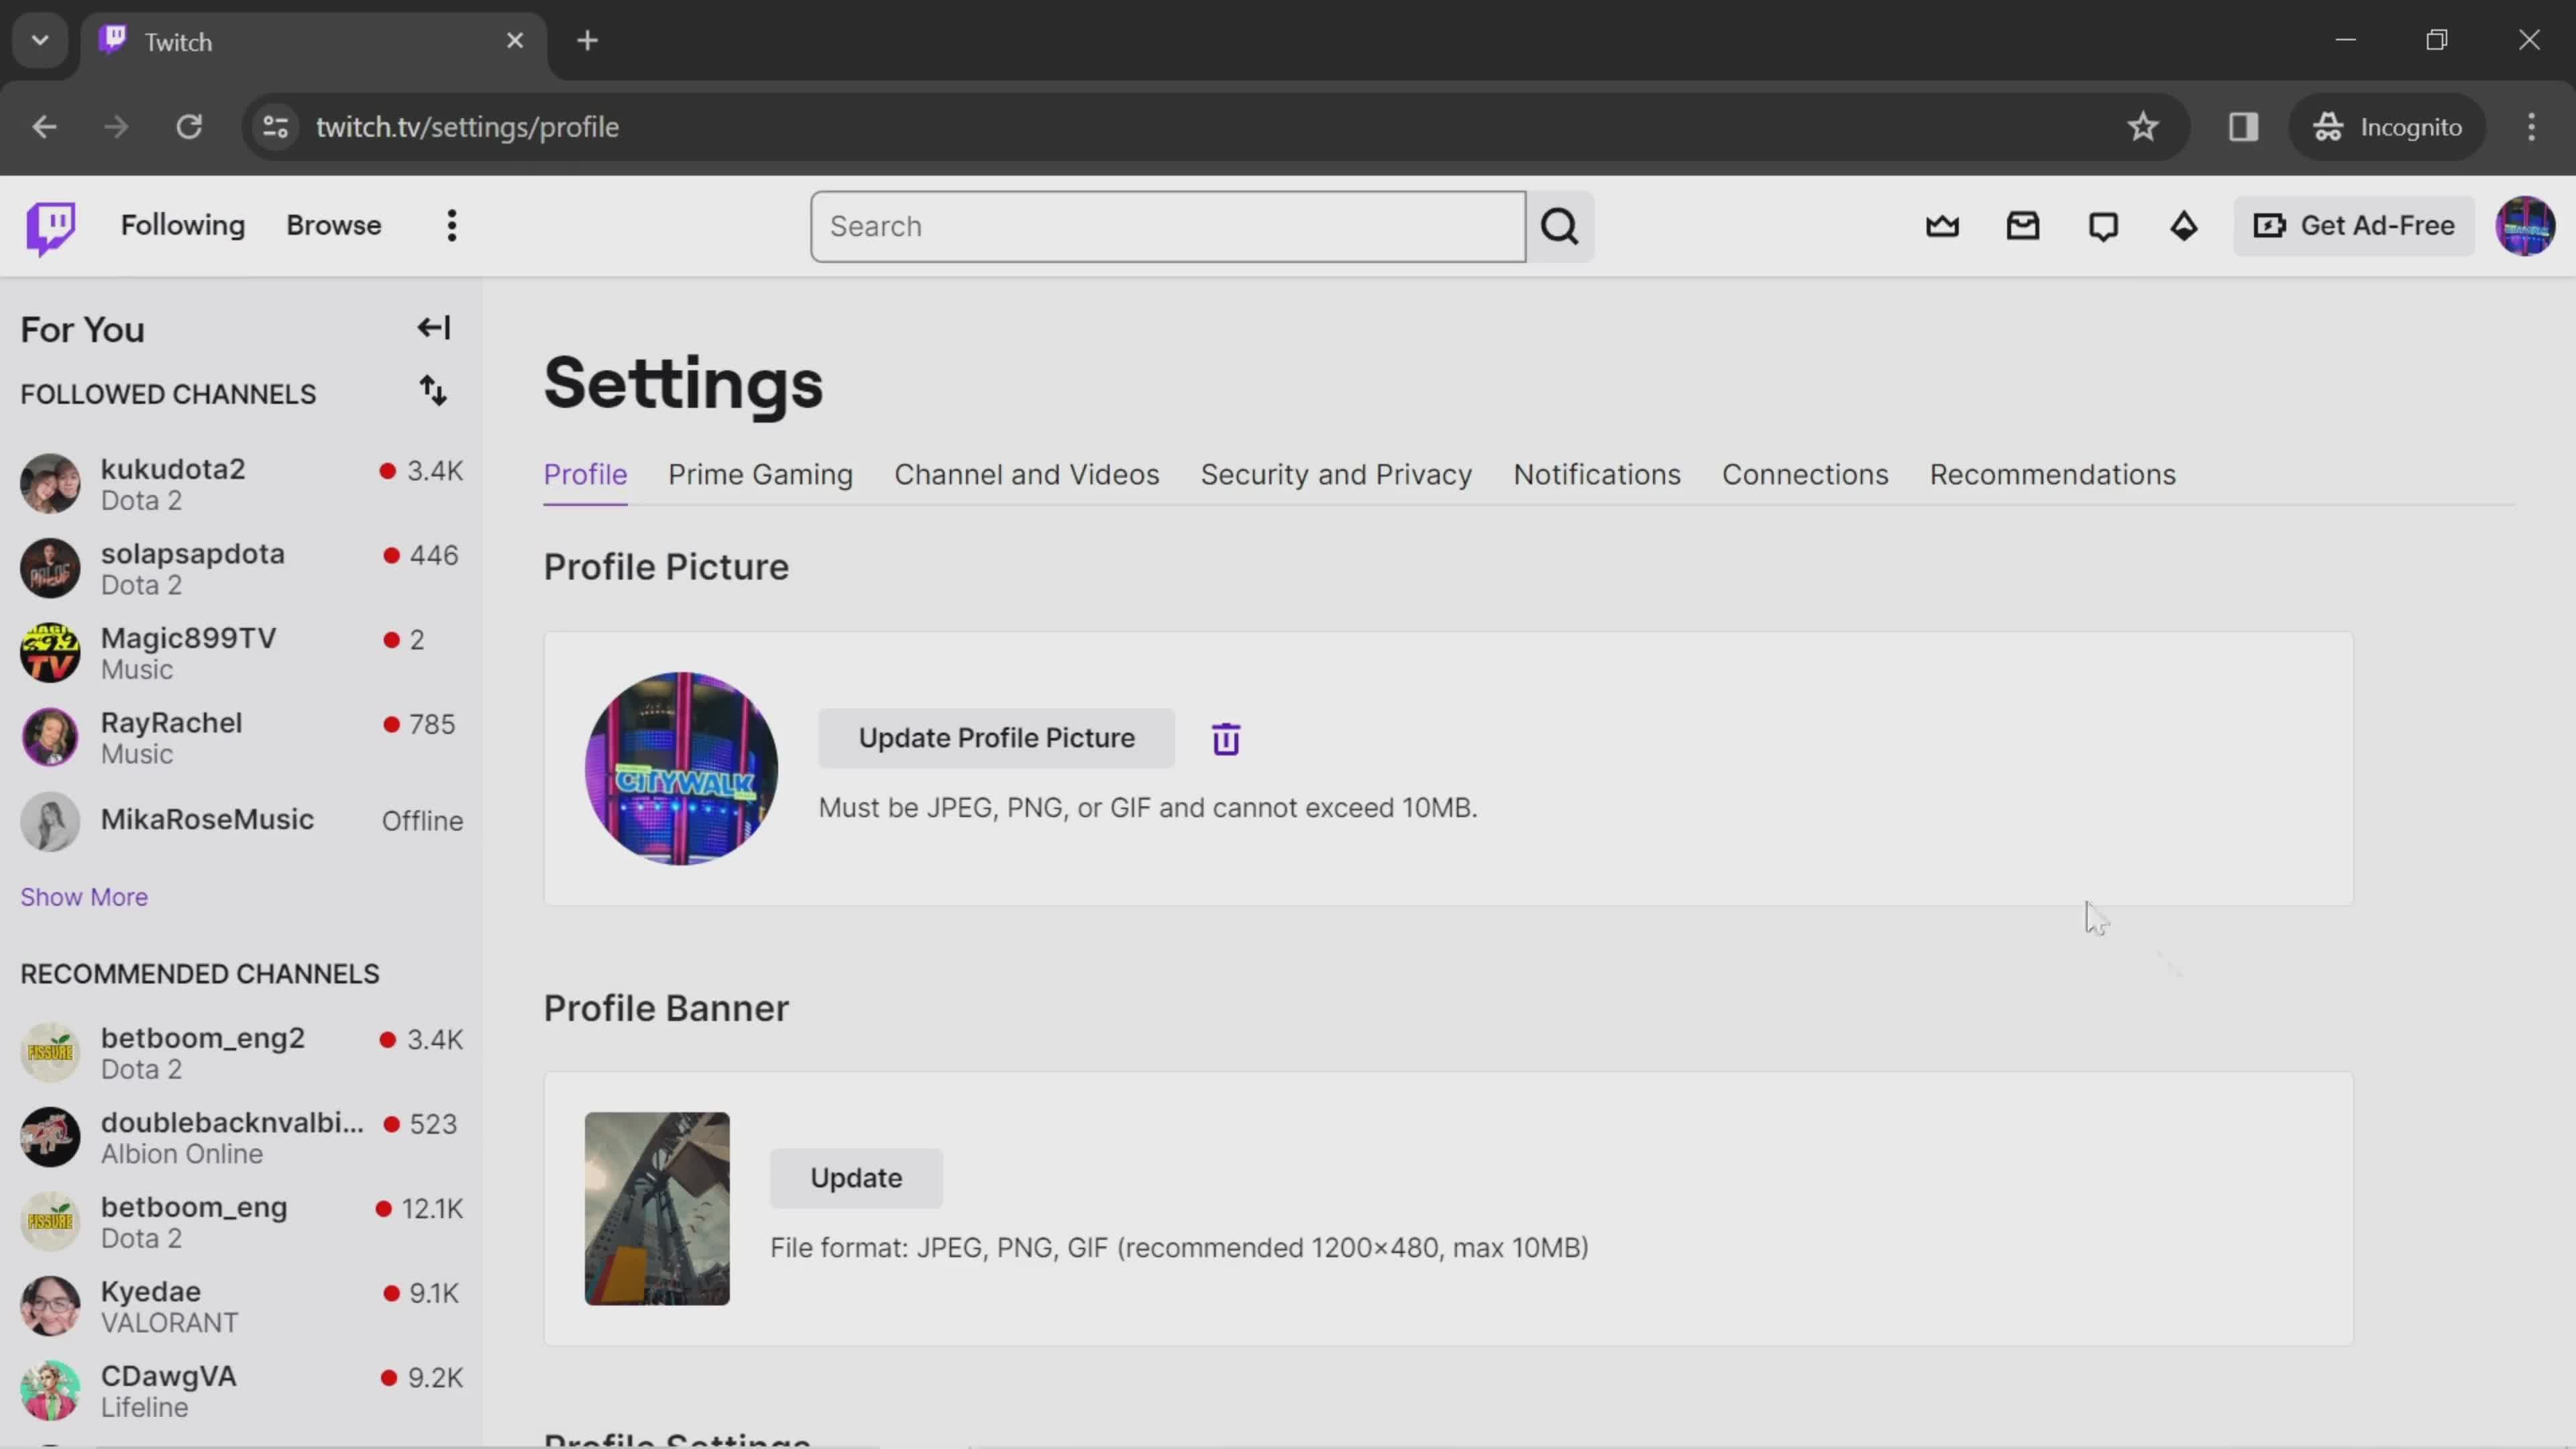Sort followed channels with arrows icon
The image size is (2576, 1449).
[433, 391]
